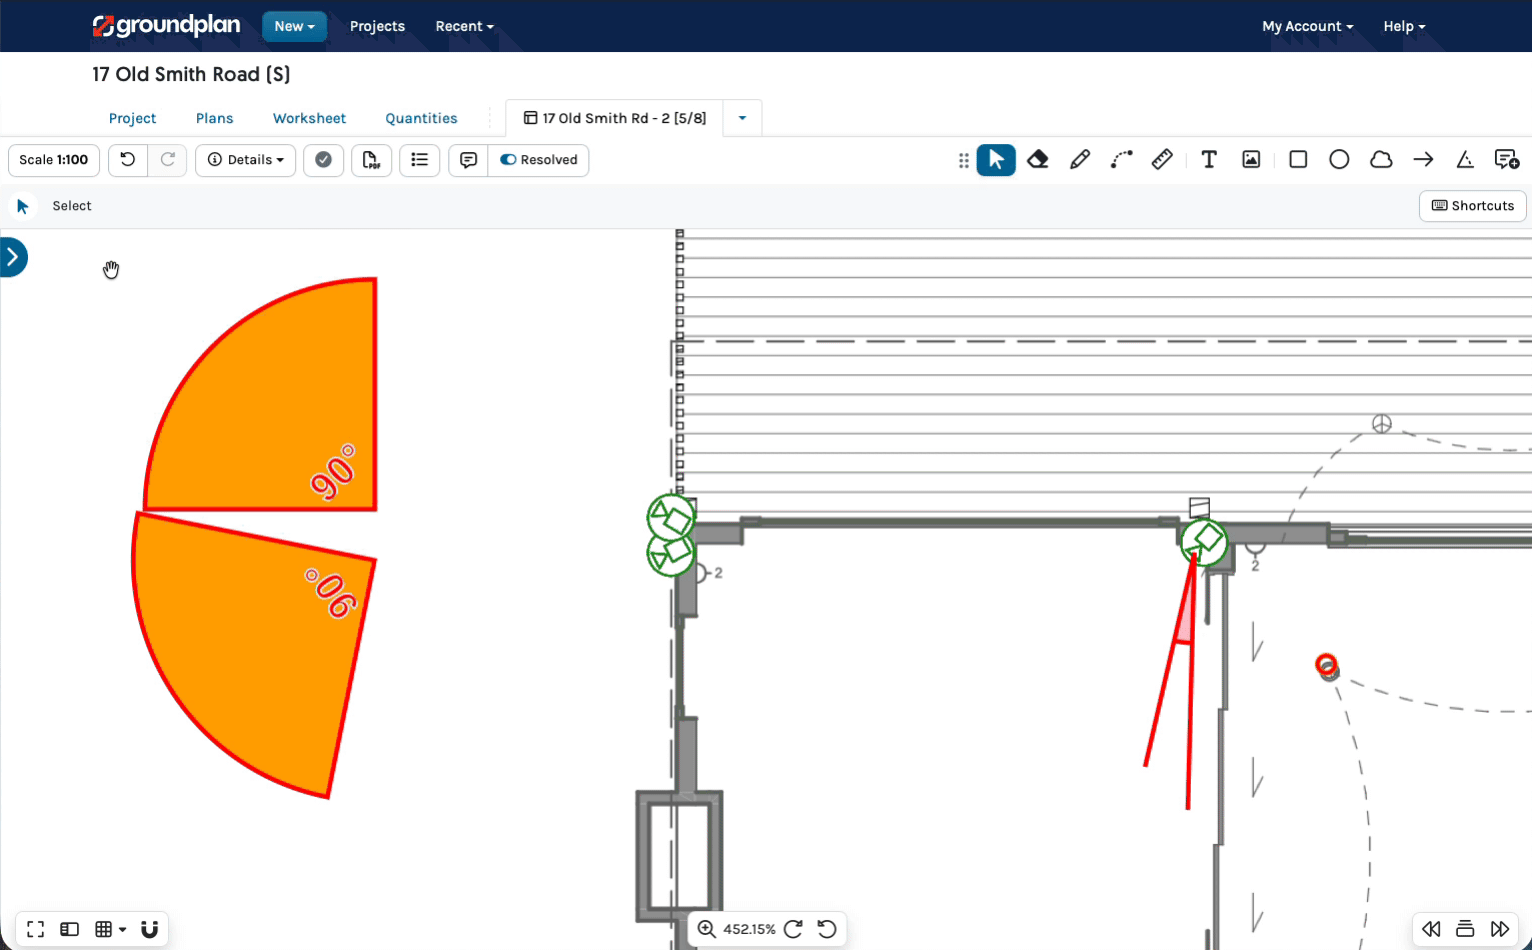Image resolution: width=1532 pixels, height=950 pixels.
Task: Undo the last action
Action: click(x=128, y=160)
